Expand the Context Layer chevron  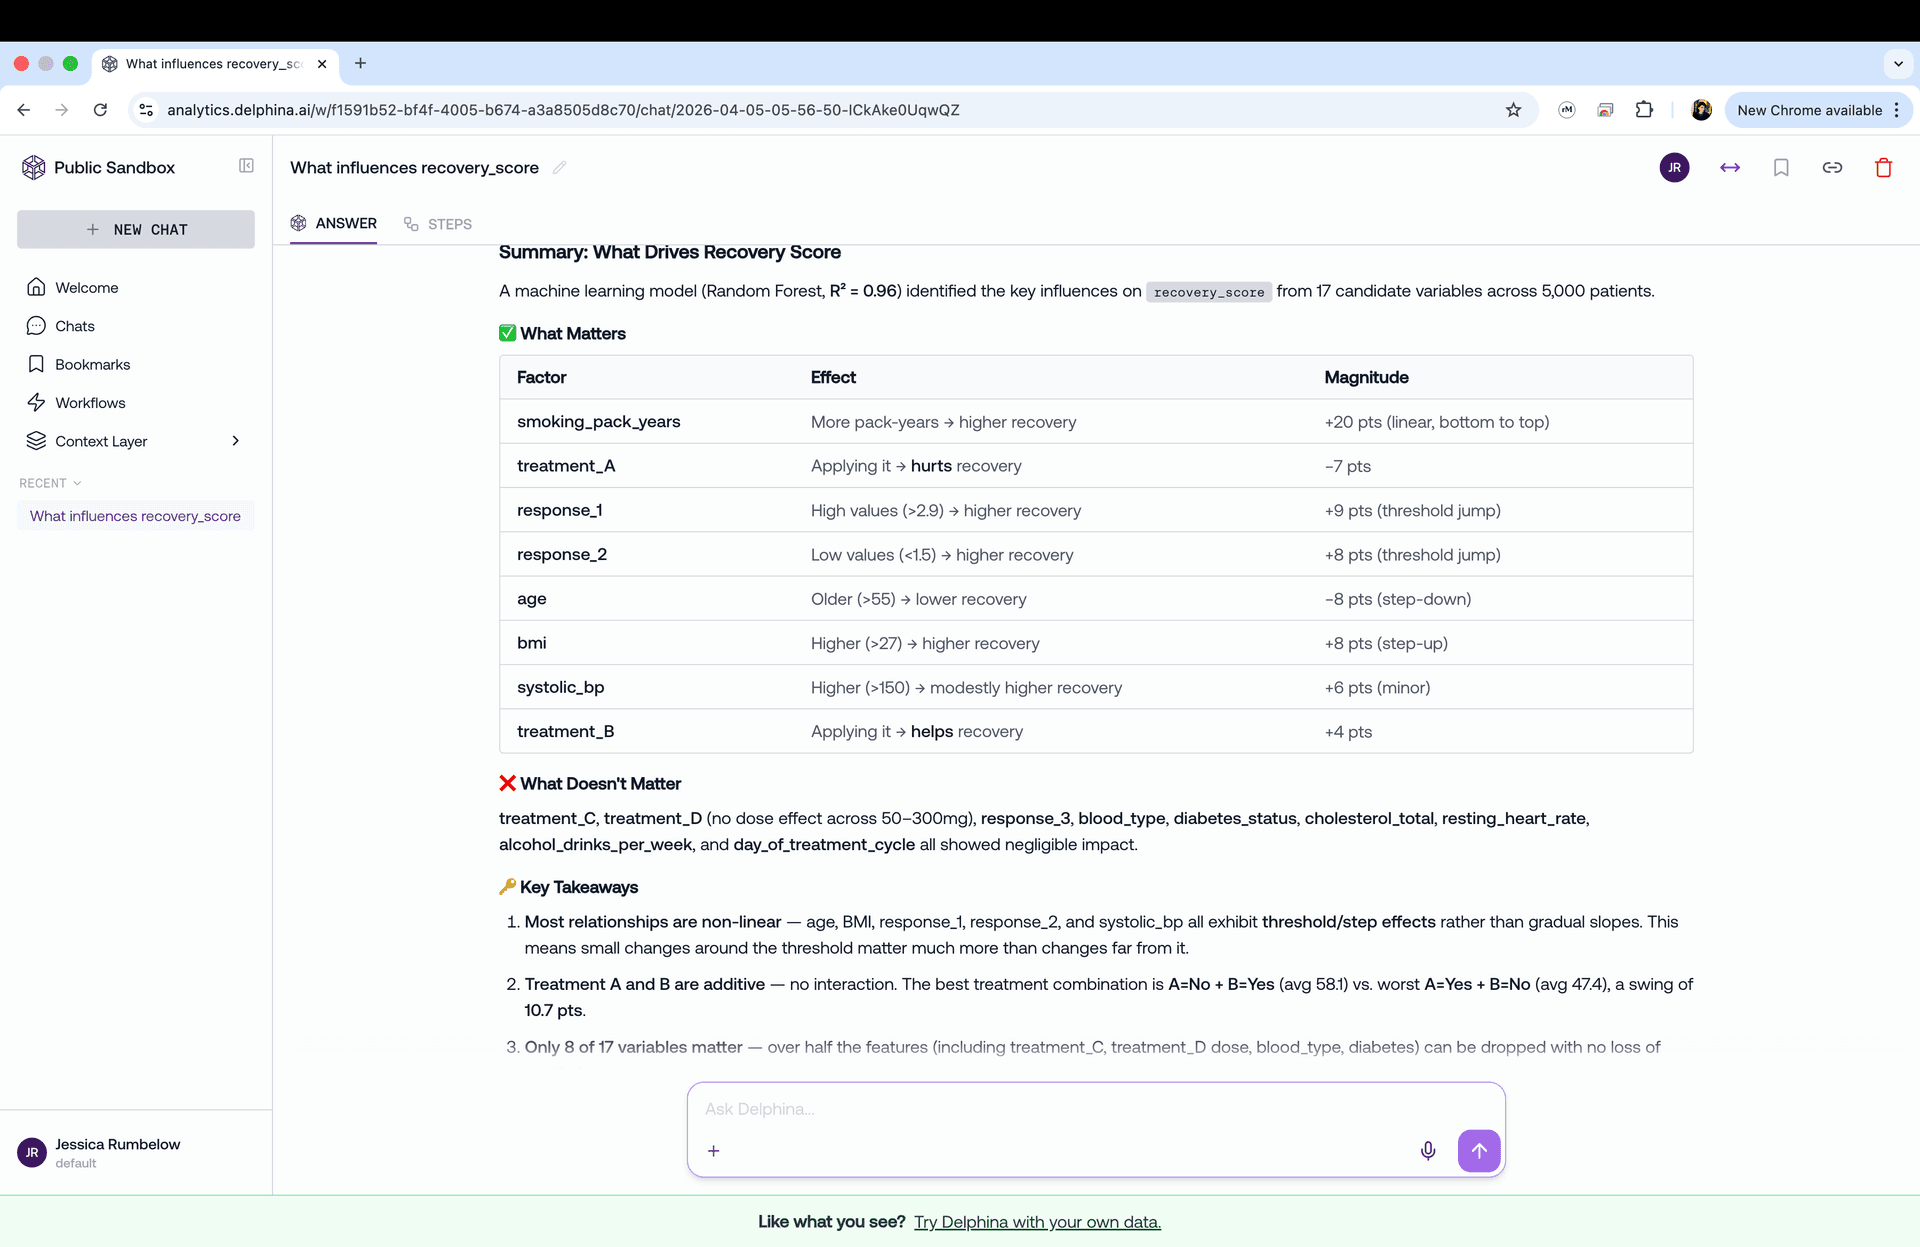point(236,441)
